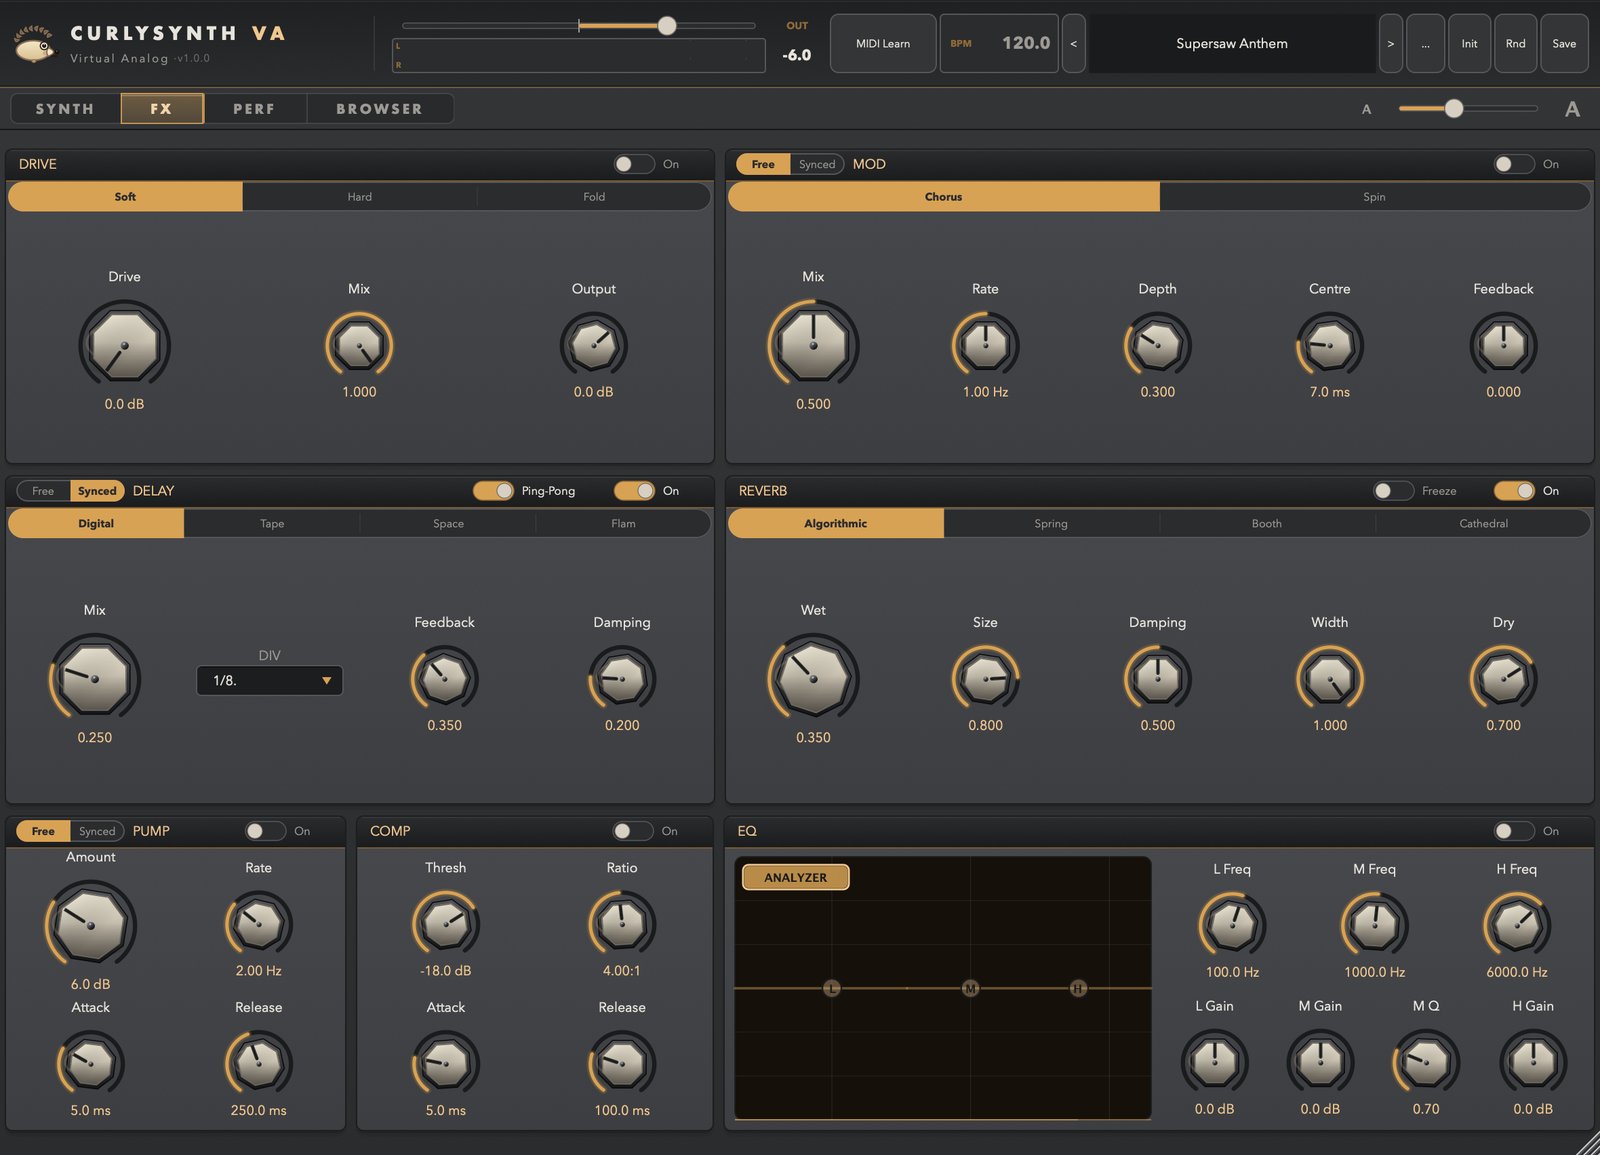
Task: Disable the DELAY Ping-Pong switch
Action: click(x=493, y=491)
